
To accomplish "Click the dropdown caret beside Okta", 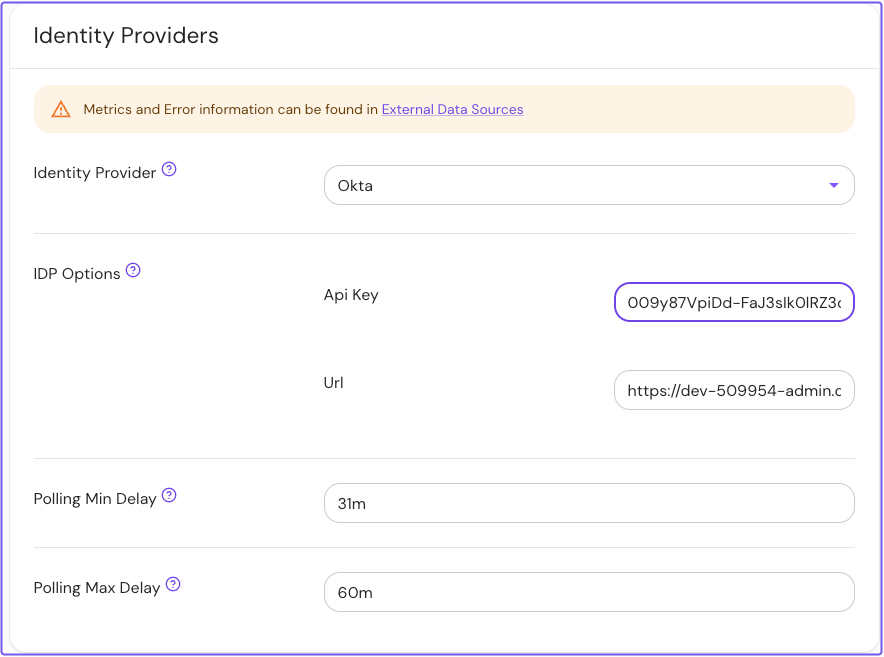I will [832, 185].
